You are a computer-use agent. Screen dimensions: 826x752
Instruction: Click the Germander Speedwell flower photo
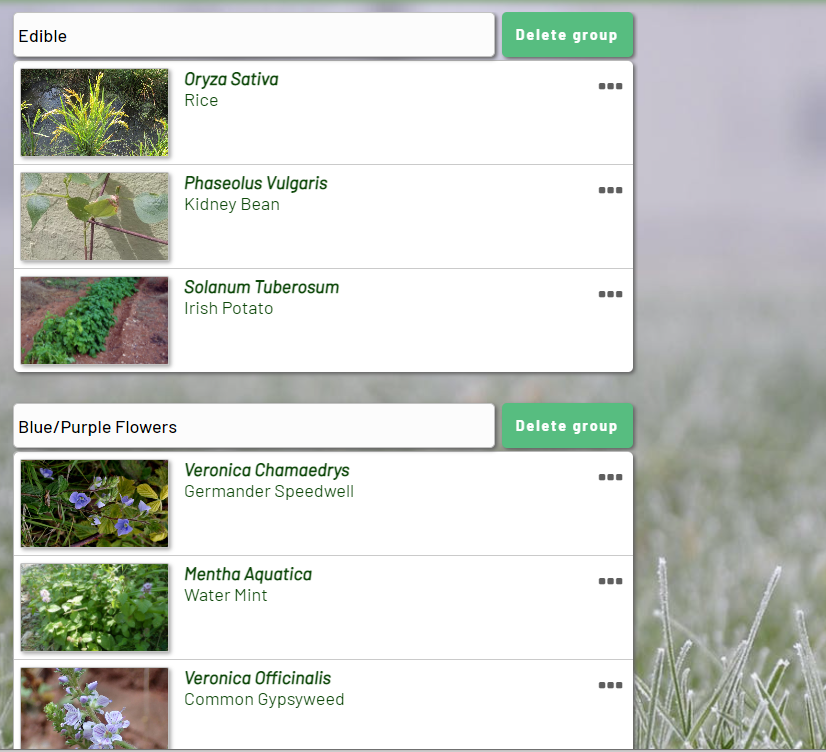point(95,503)
